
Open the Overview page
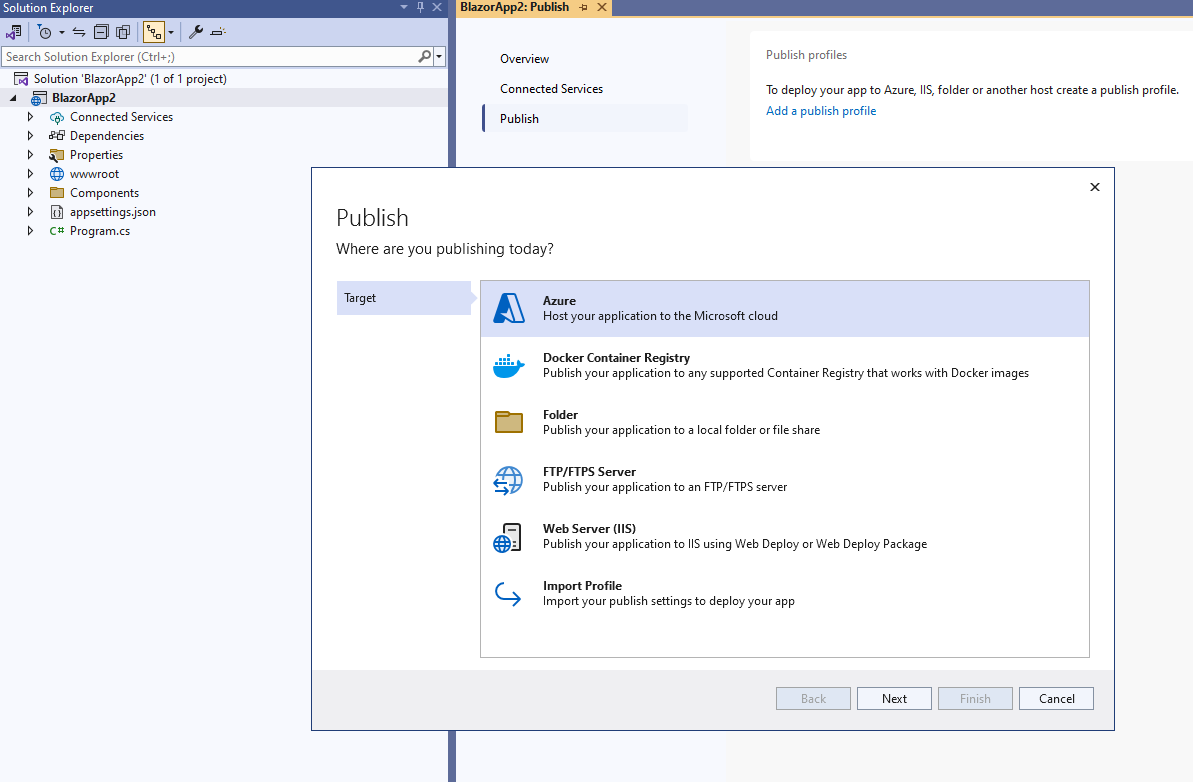(524, 59)
